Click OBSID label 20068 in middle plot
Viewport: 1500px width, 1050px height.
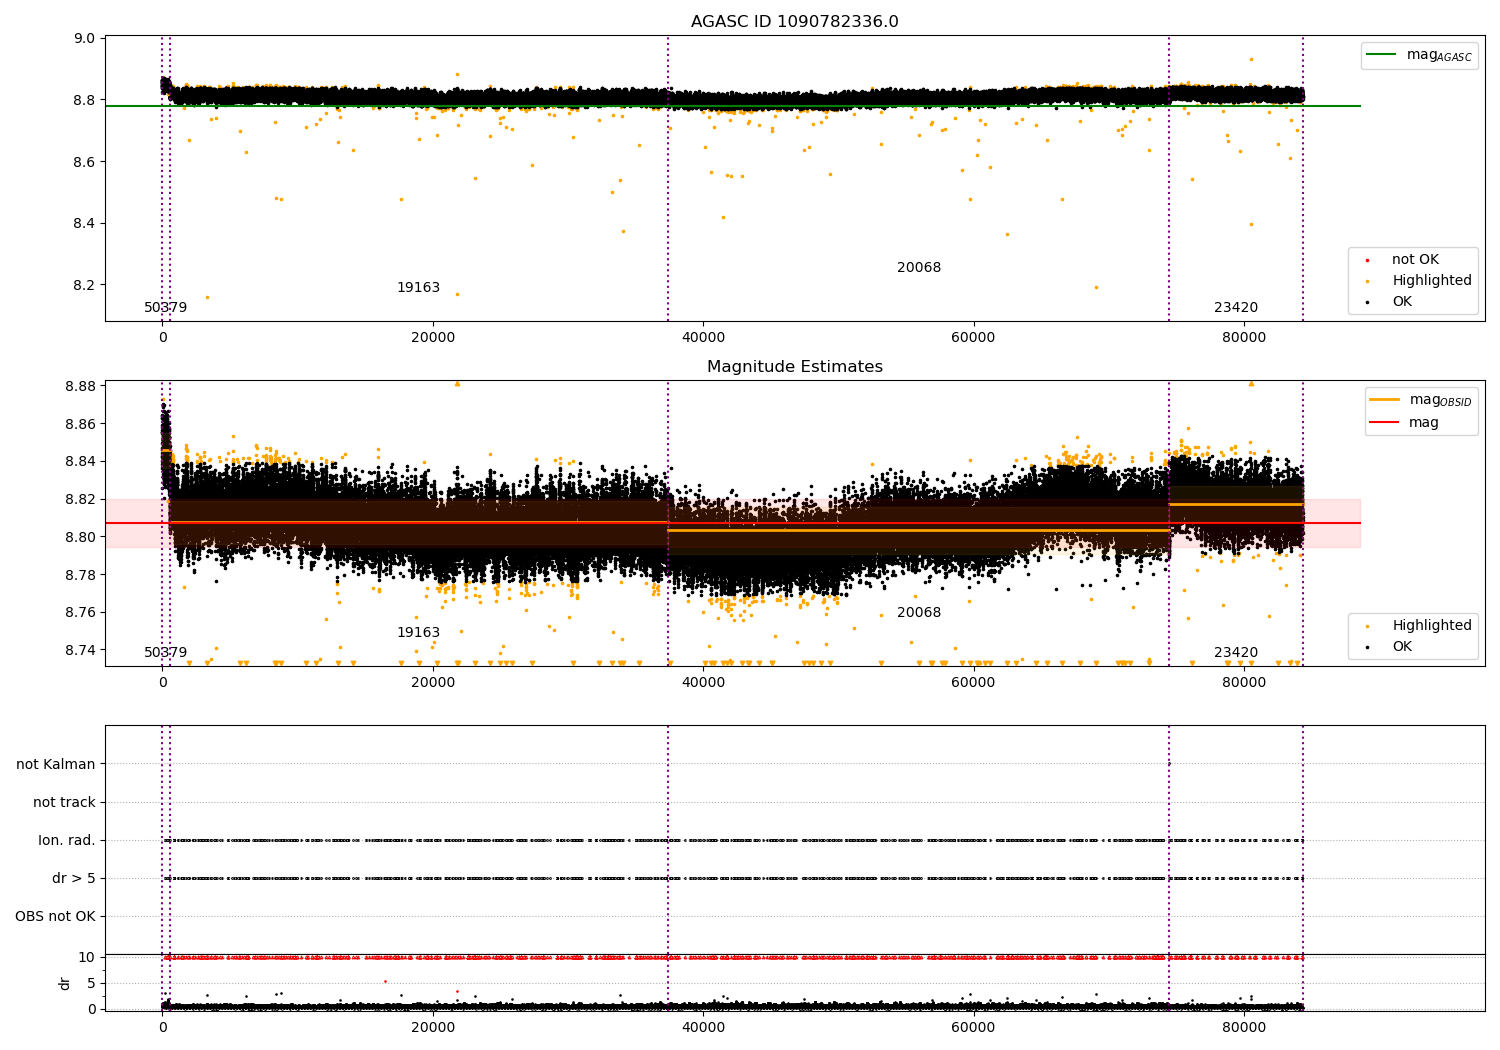[x=918, y=613]
